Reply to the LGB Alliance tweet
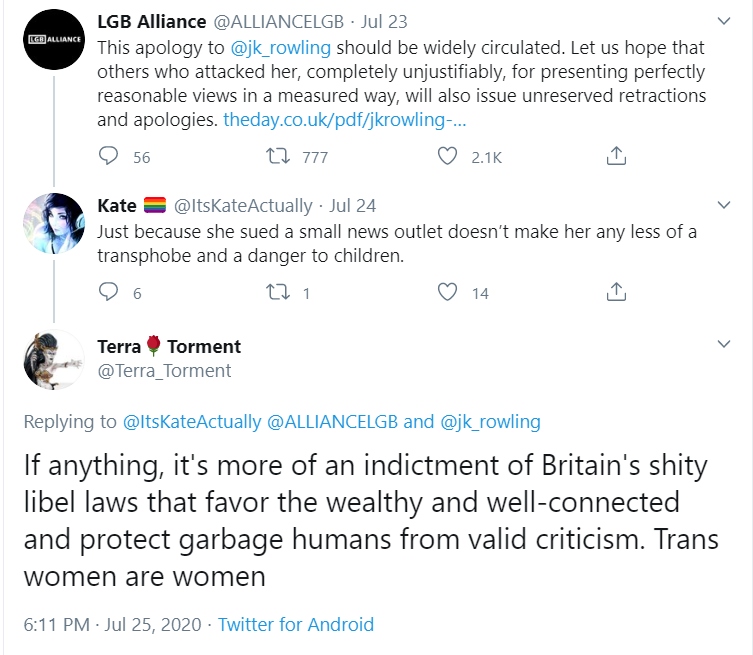 [108, 156]
